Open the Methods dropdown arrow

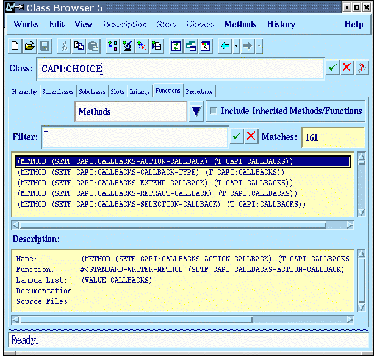click(x=197, y=111)
